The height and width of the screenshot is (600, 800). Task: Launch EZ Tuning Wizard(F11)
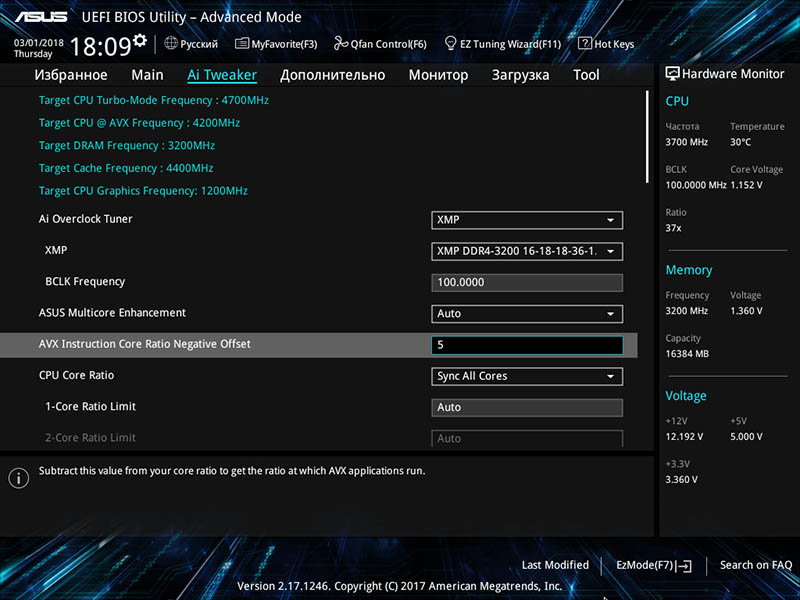[503, 44]
